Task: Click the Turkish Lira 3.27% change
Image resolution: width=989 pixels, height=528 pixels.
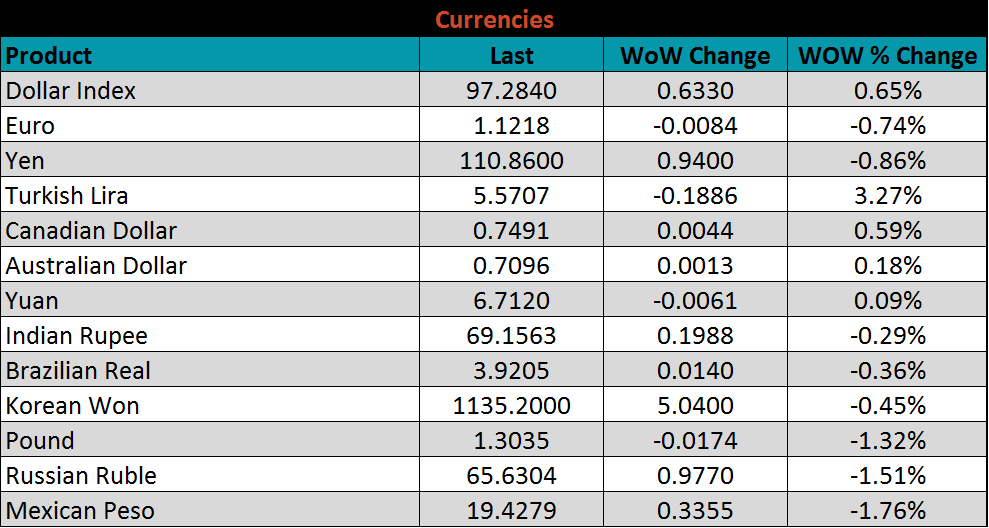Action: pyautogui.click(x=887, y=196)
